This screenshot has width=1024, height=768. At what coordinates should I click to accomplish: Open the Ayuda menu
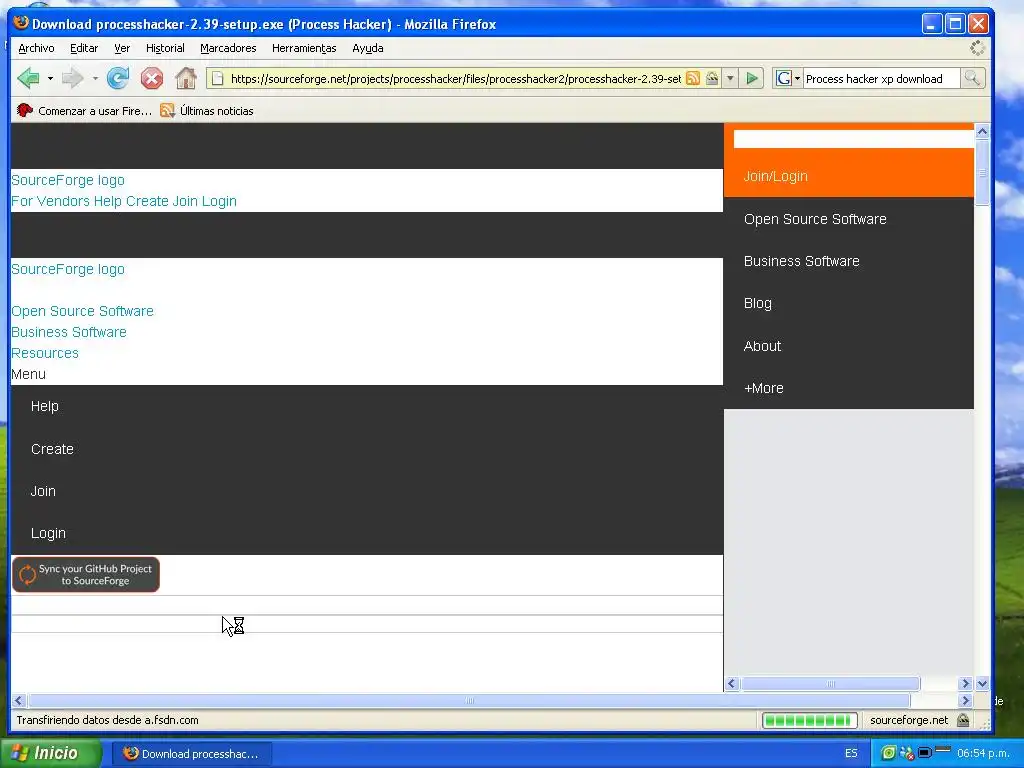click(x=368, y=48)
